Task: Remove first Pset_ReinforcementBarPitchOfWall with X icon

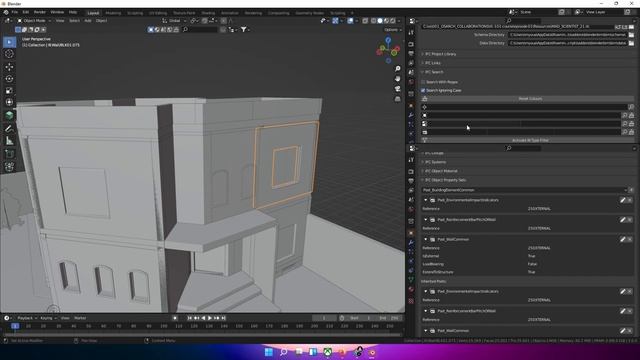Action: click(x=630, y=220)
